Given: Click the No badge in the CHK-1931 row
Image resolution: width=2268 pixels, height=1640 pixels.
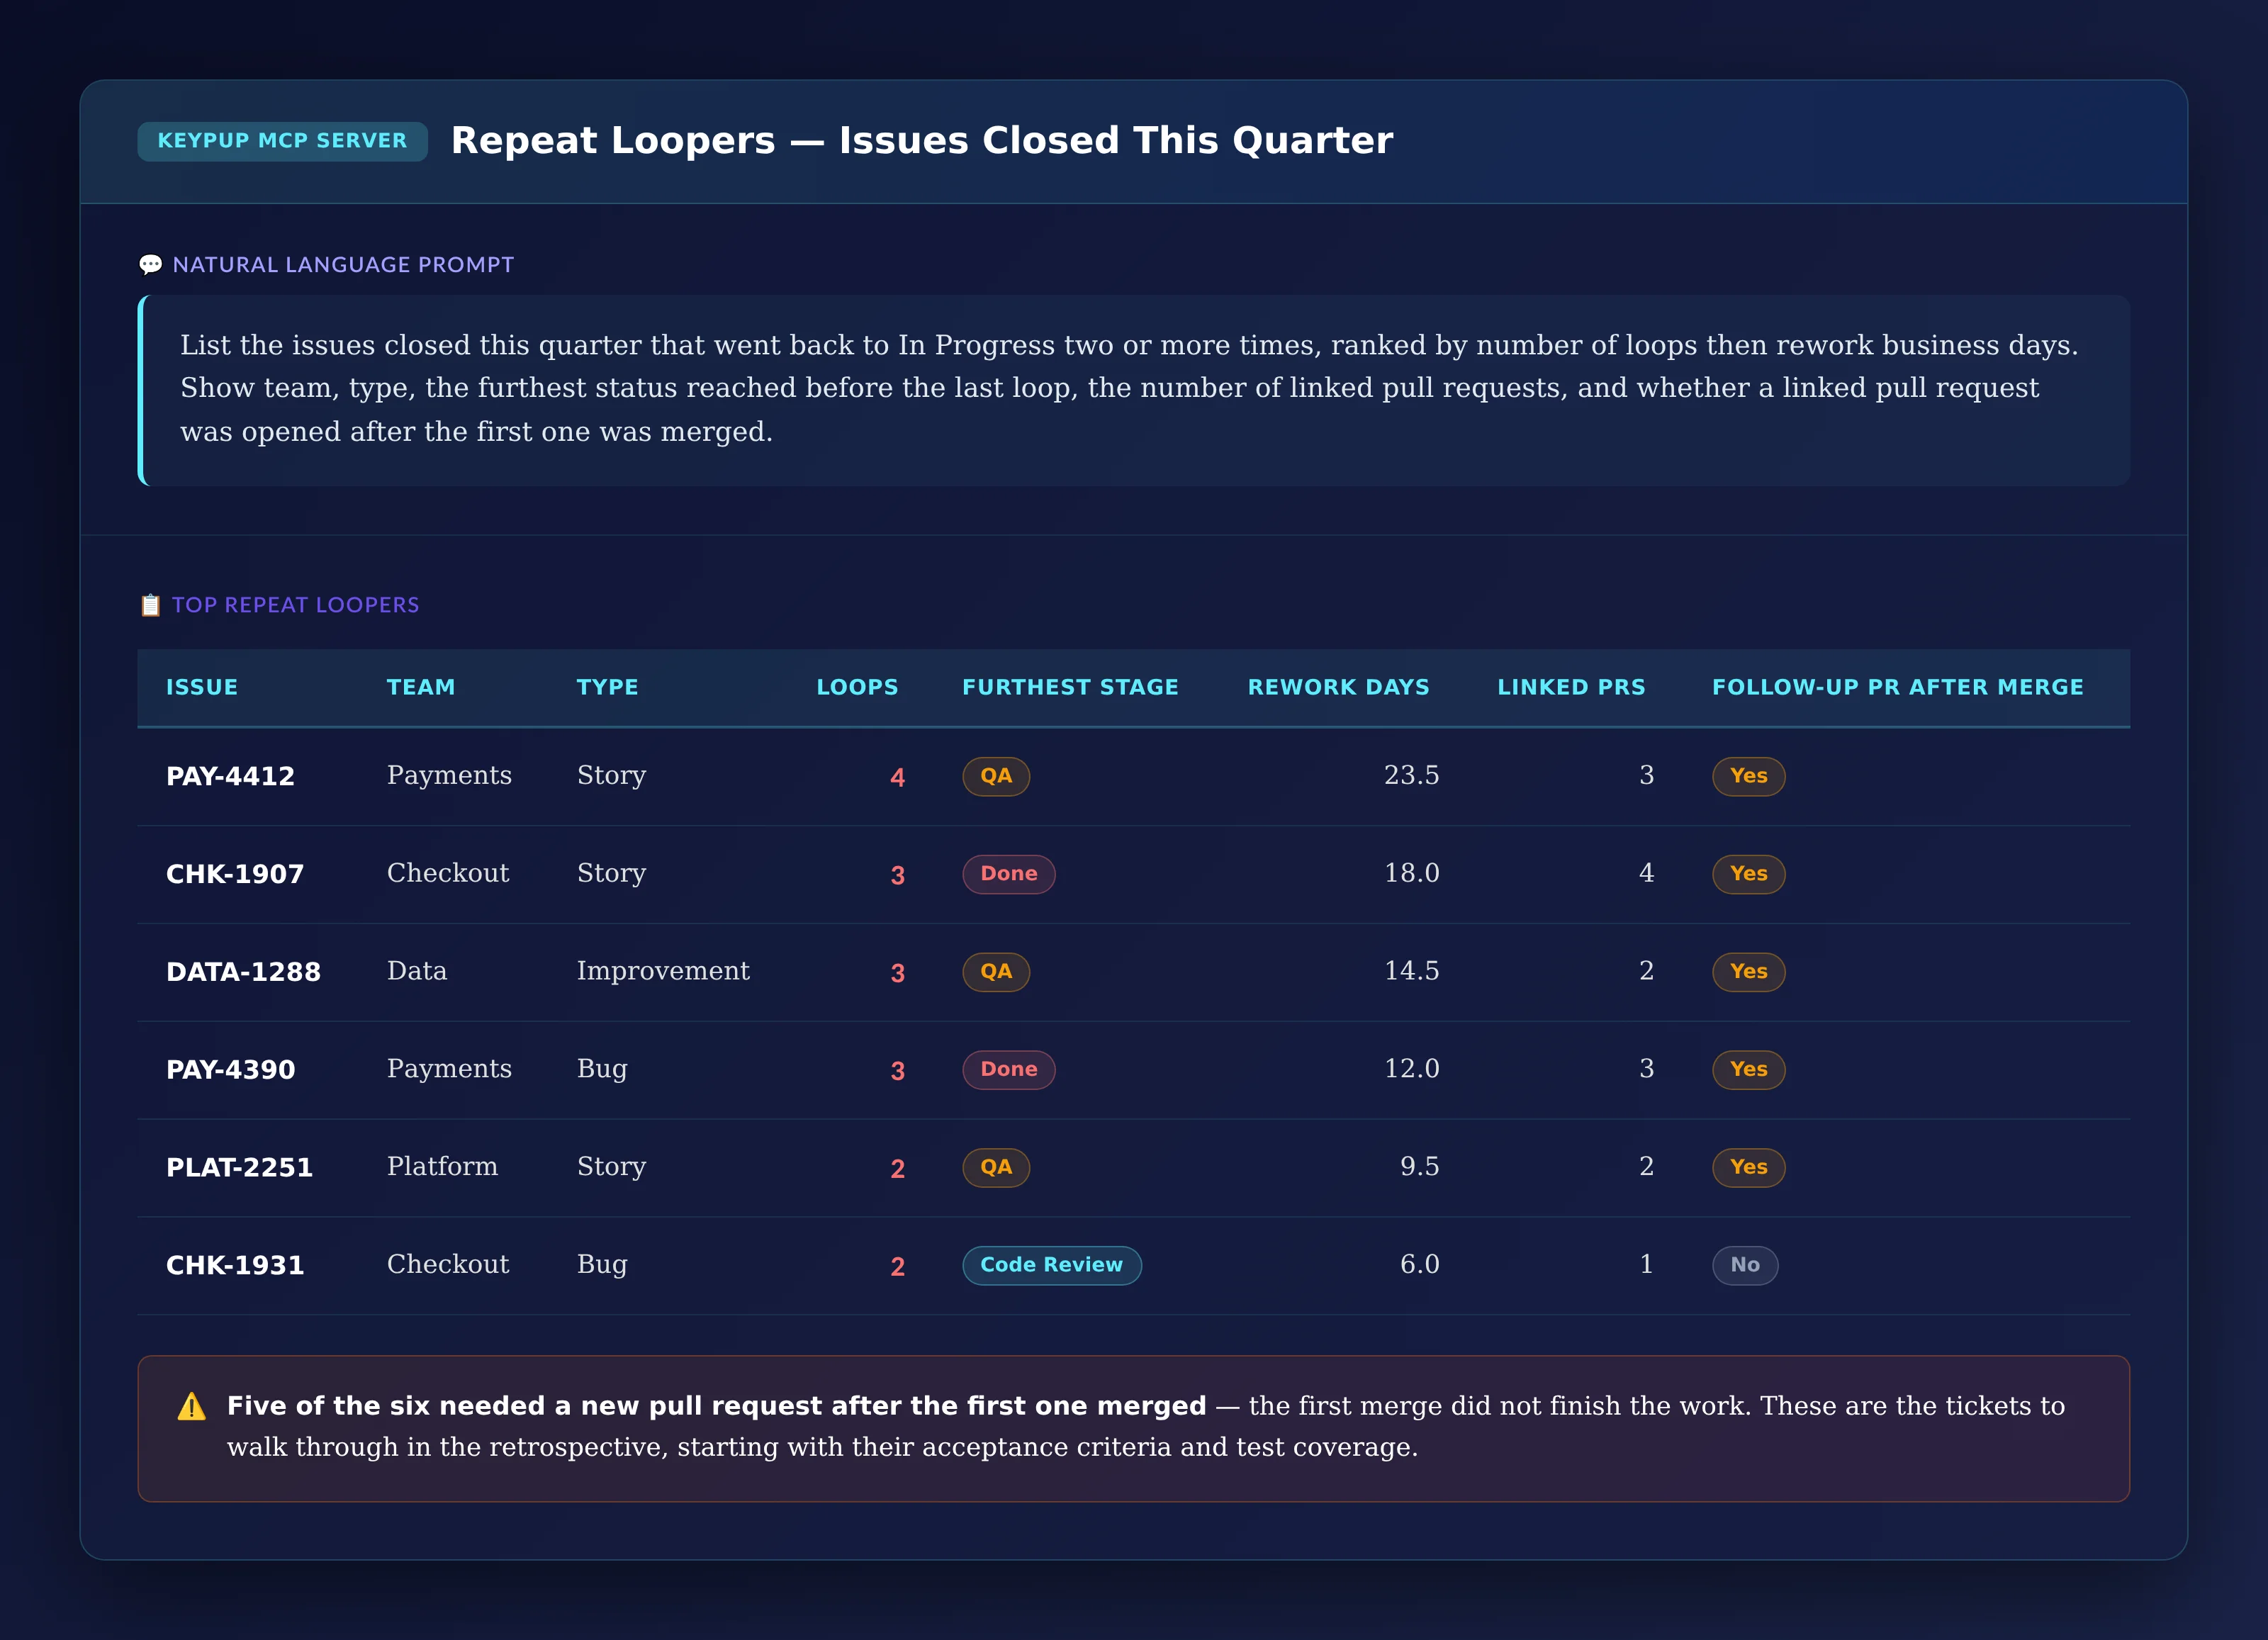Looking at the screenshot, I should (x=1744, y=1265).
